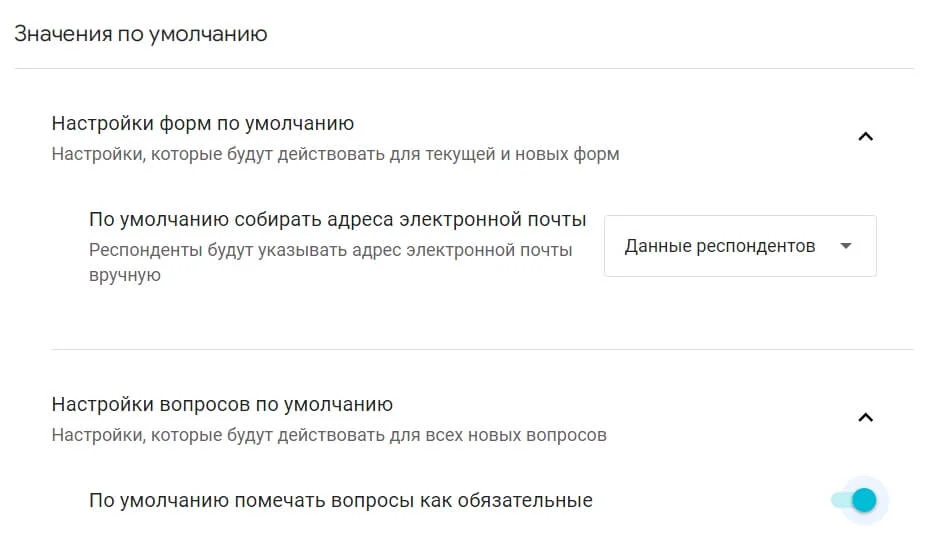
Task: Open the "Данные респондентов" dropdown
Action: pyautogui.click(x=740, y=246)
